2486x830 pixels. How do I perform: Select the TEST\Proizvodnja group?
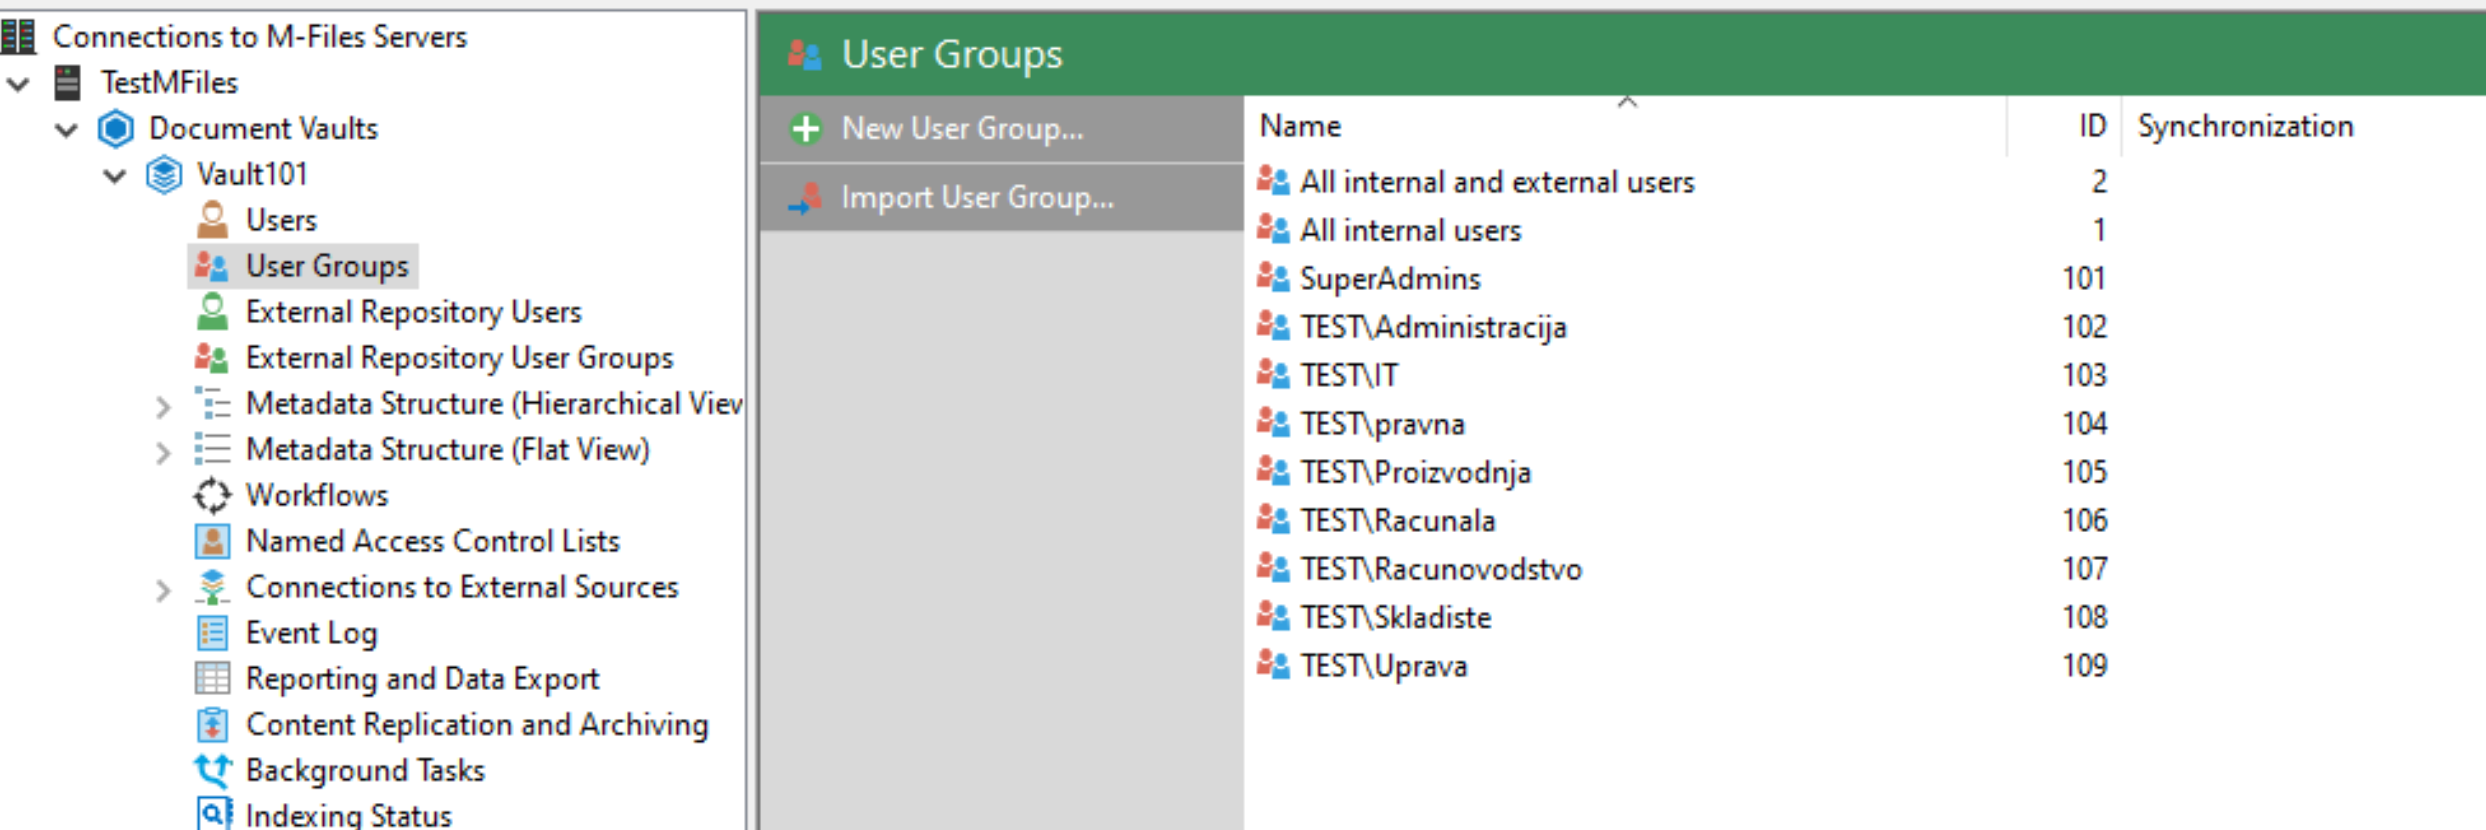1415,472
